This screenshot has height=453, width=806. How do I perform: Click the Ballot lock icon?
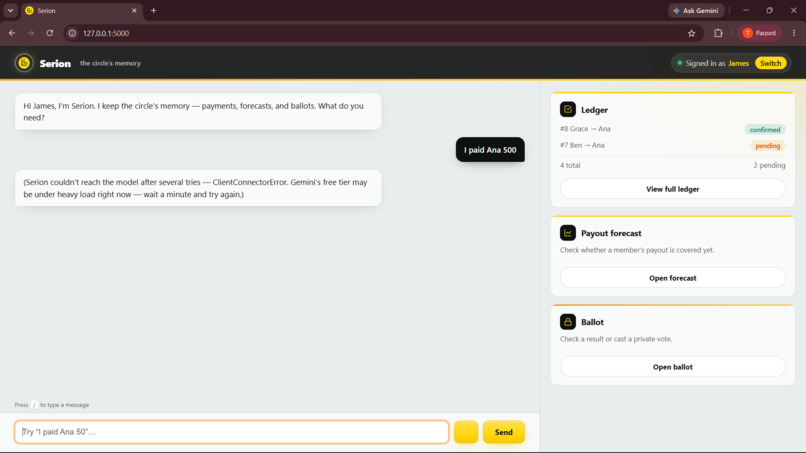tap(567, 322)
